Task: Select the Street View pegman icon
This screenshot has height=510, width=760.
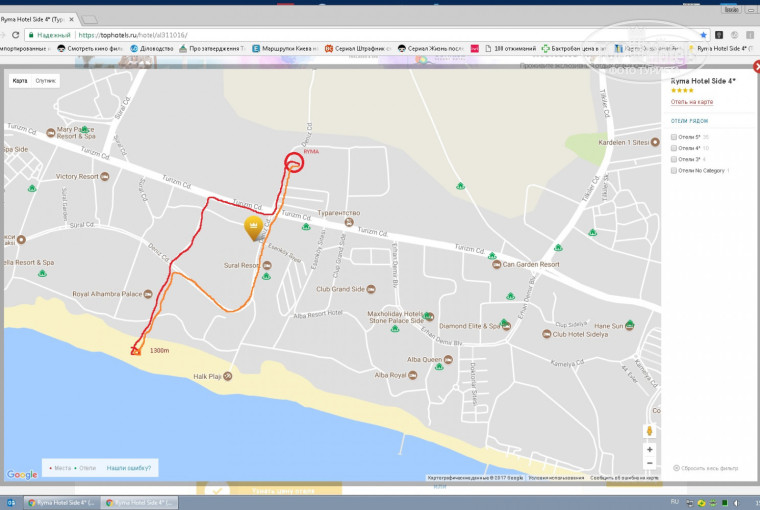Action: (649, 430)
